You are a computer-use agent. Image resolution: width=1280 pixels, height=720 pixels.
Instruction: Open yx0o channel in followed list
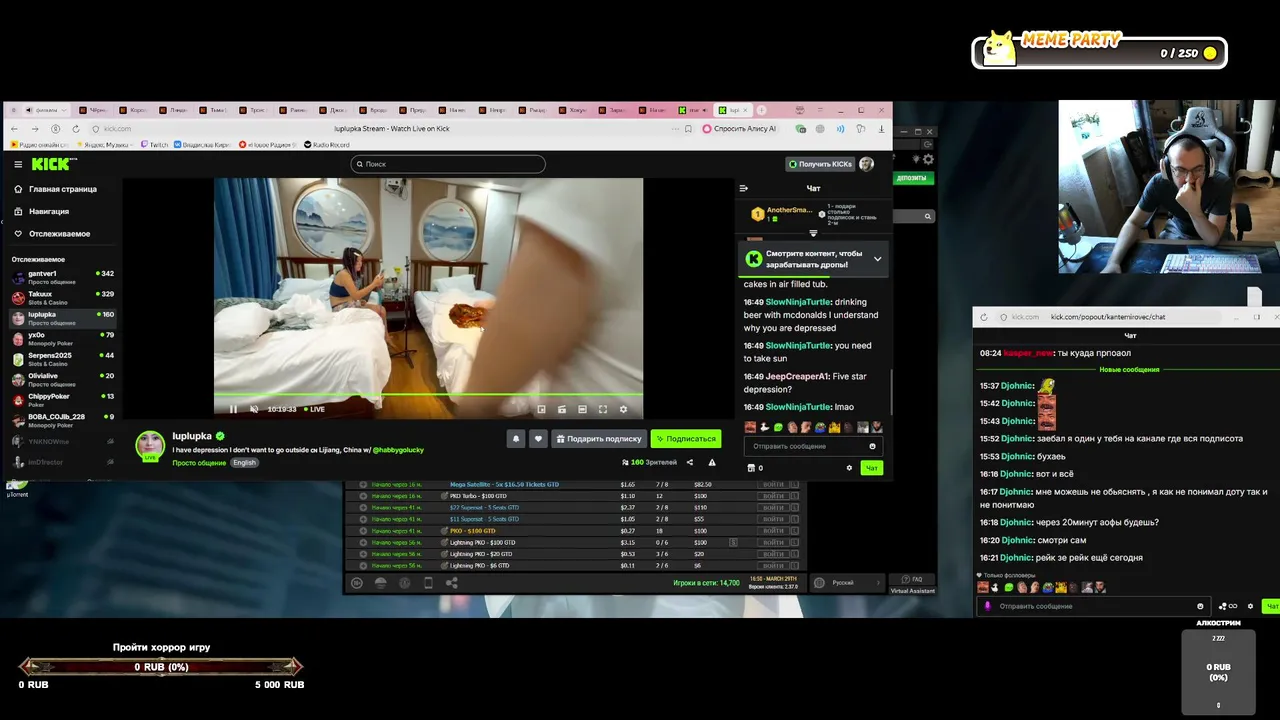pos(62,339)
